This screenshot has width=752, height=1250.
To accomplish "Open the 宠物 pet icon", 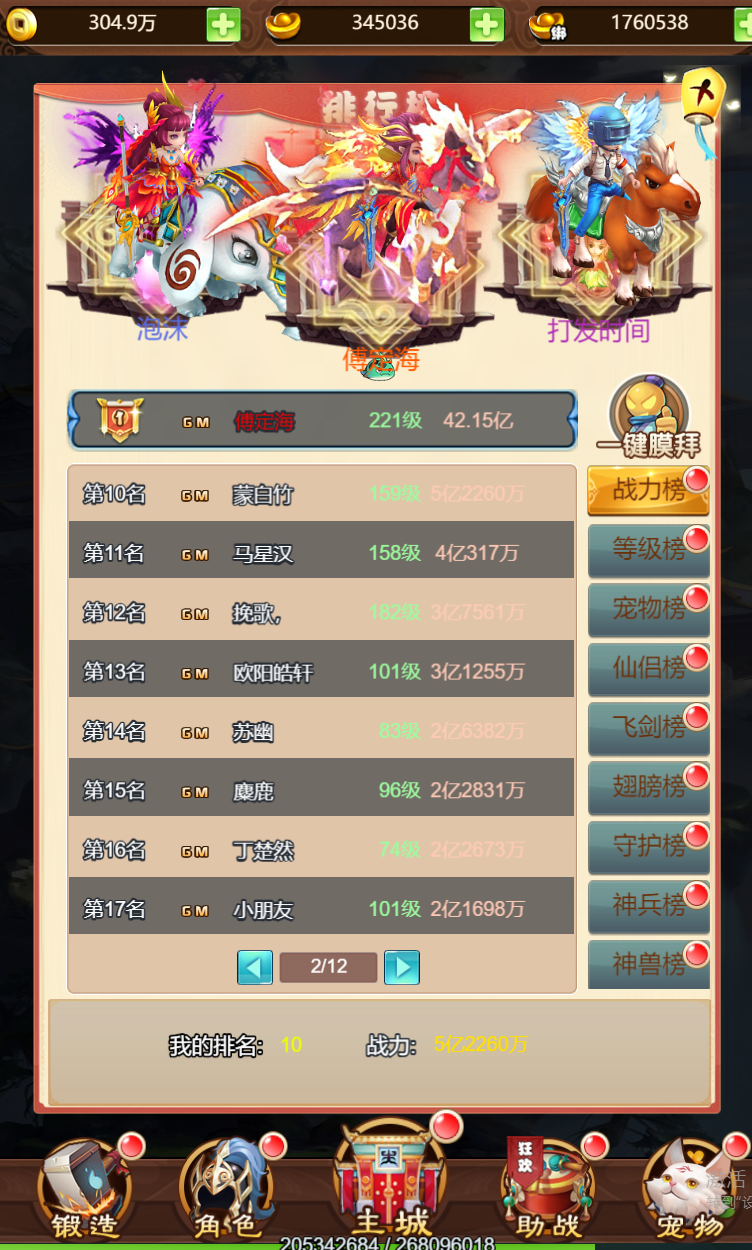I will point(690,1190).
